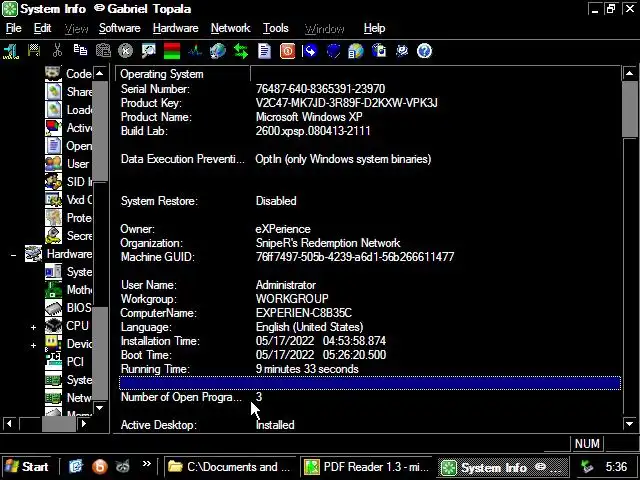Click the copy toolbar icon
The height and width of the screenshot is (480, 640).
click(x=80, y=51)
